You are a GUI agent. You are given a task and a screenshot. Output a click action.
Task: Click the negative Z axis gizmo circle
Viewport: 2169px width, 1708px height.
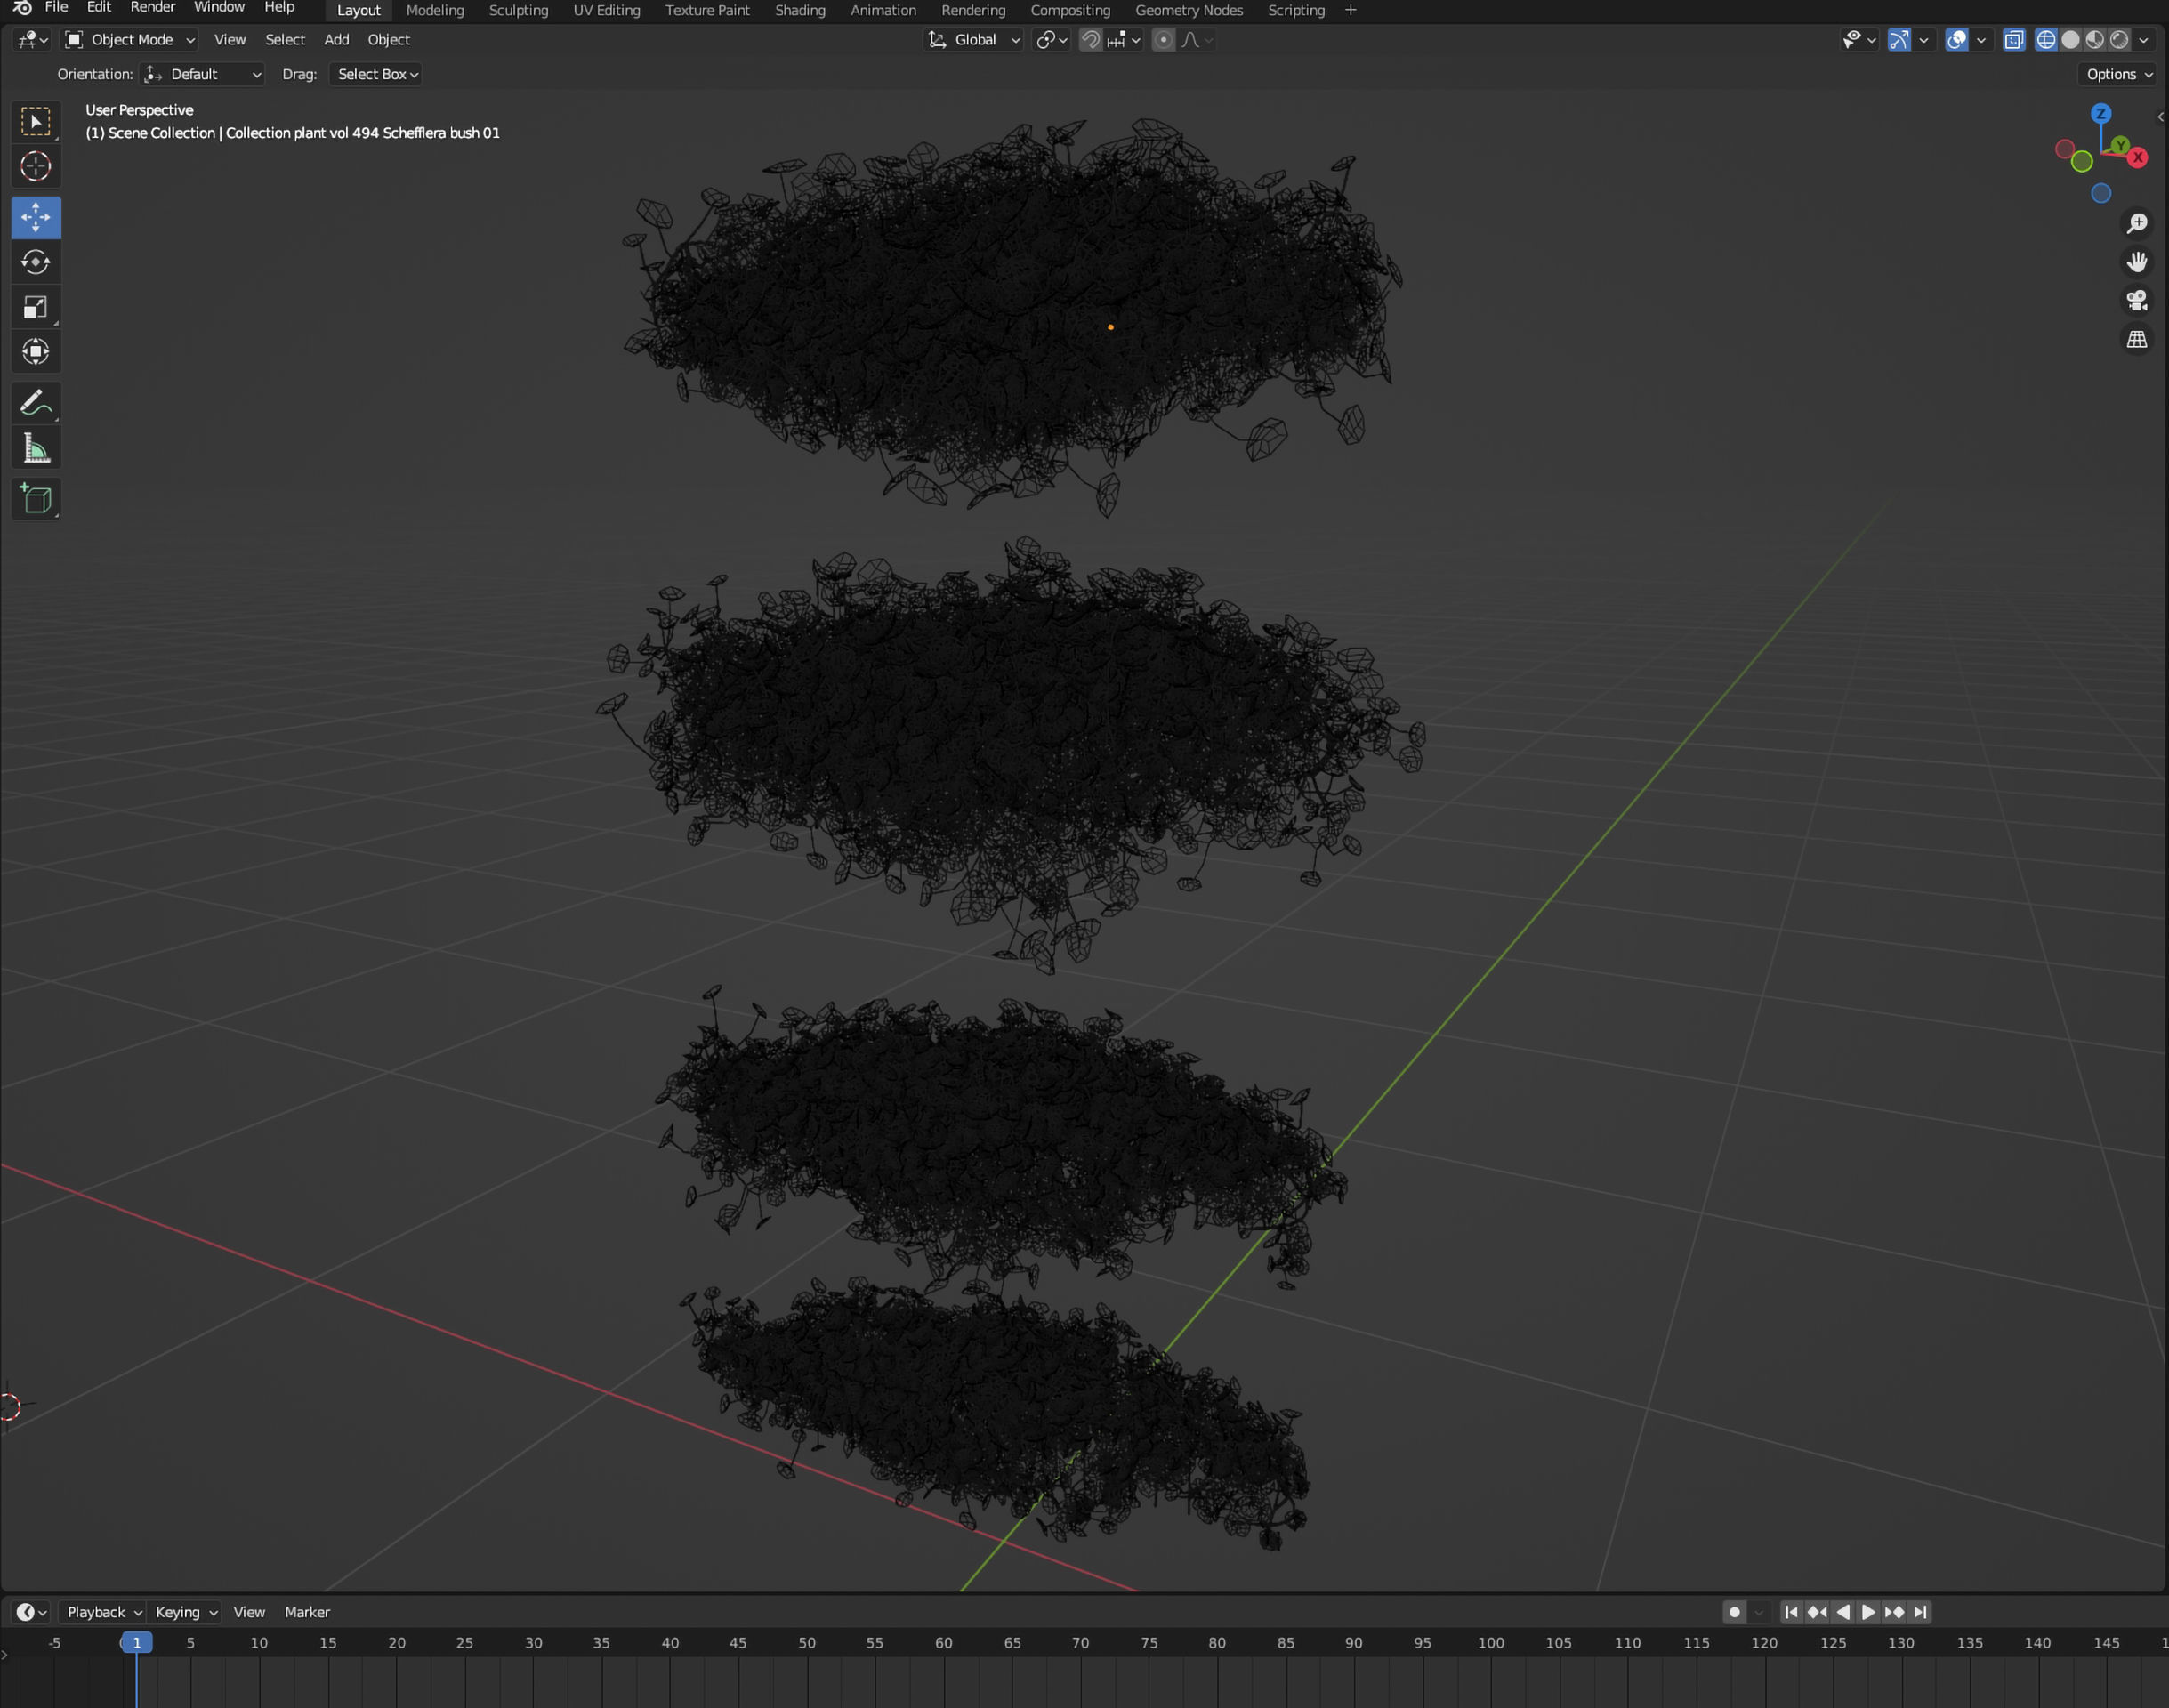(x=2101, y=193)
